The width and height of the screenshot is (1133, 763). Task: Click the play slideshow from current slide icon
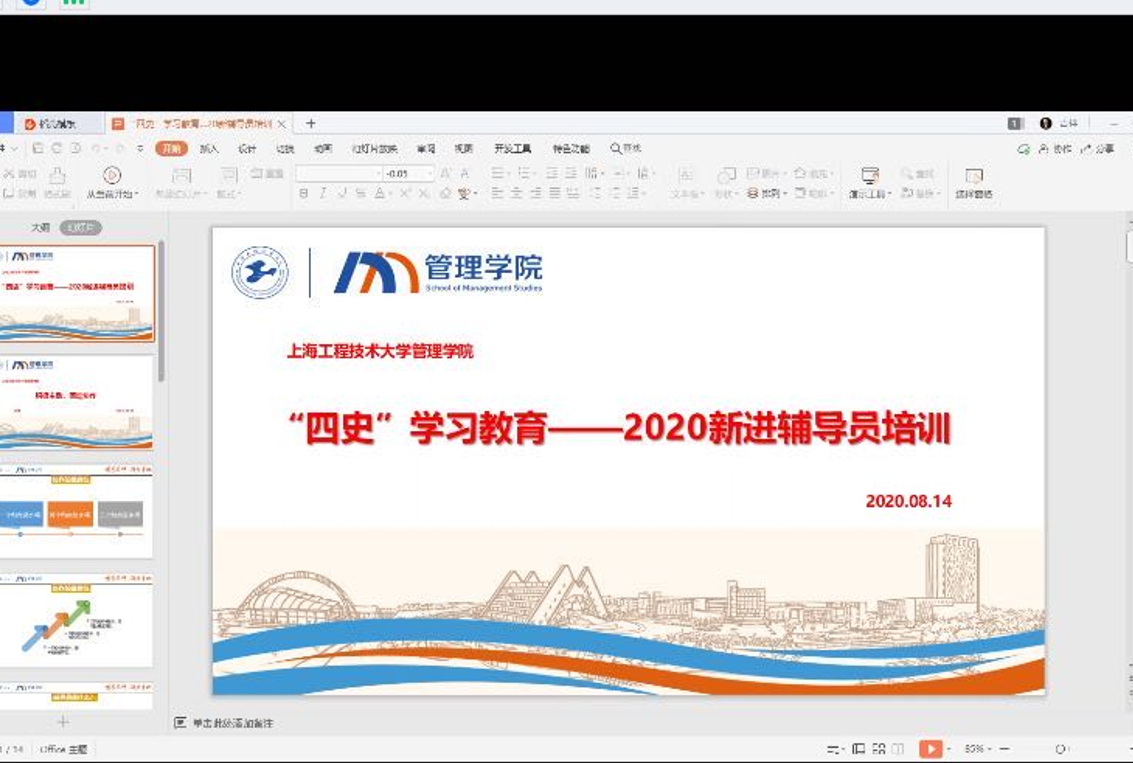[x=931, y=749]
